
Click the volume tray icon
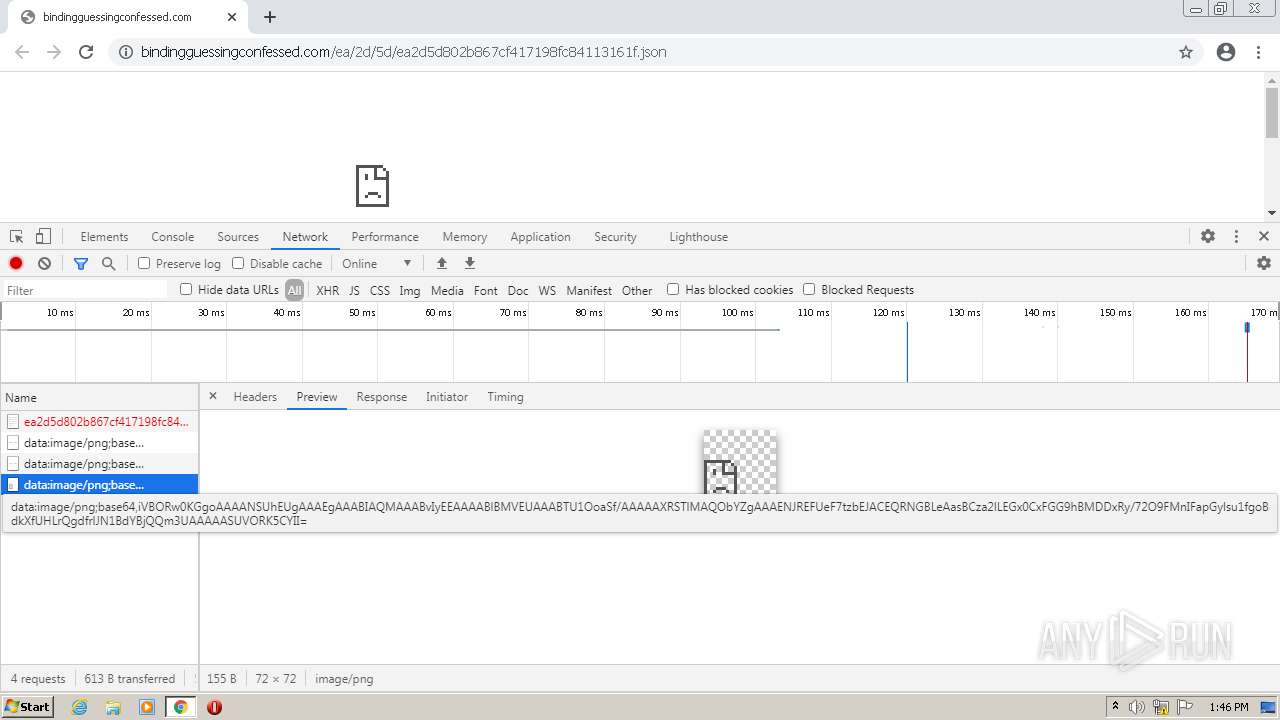pyautogui.click(x=1137, y=707)
